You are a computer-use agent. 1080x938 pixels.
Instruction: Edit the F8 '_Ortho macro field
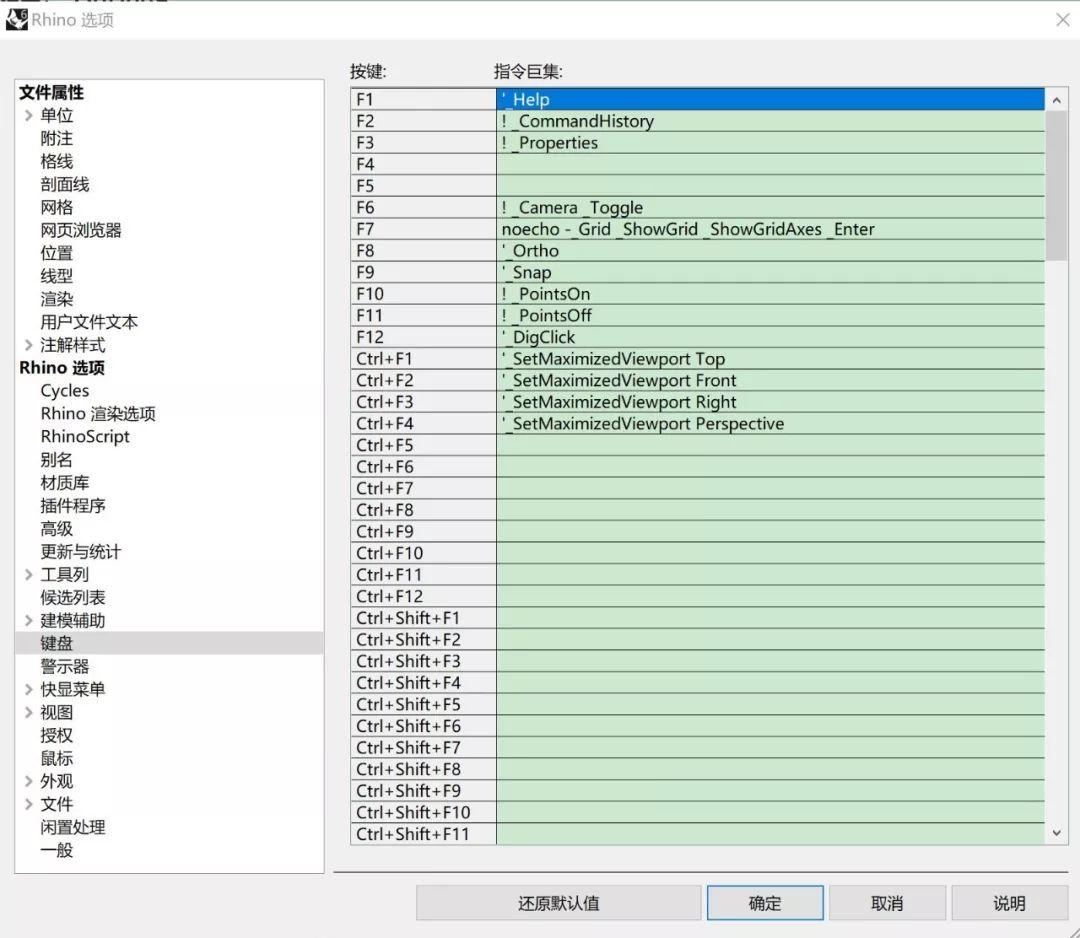coord(770,251)
